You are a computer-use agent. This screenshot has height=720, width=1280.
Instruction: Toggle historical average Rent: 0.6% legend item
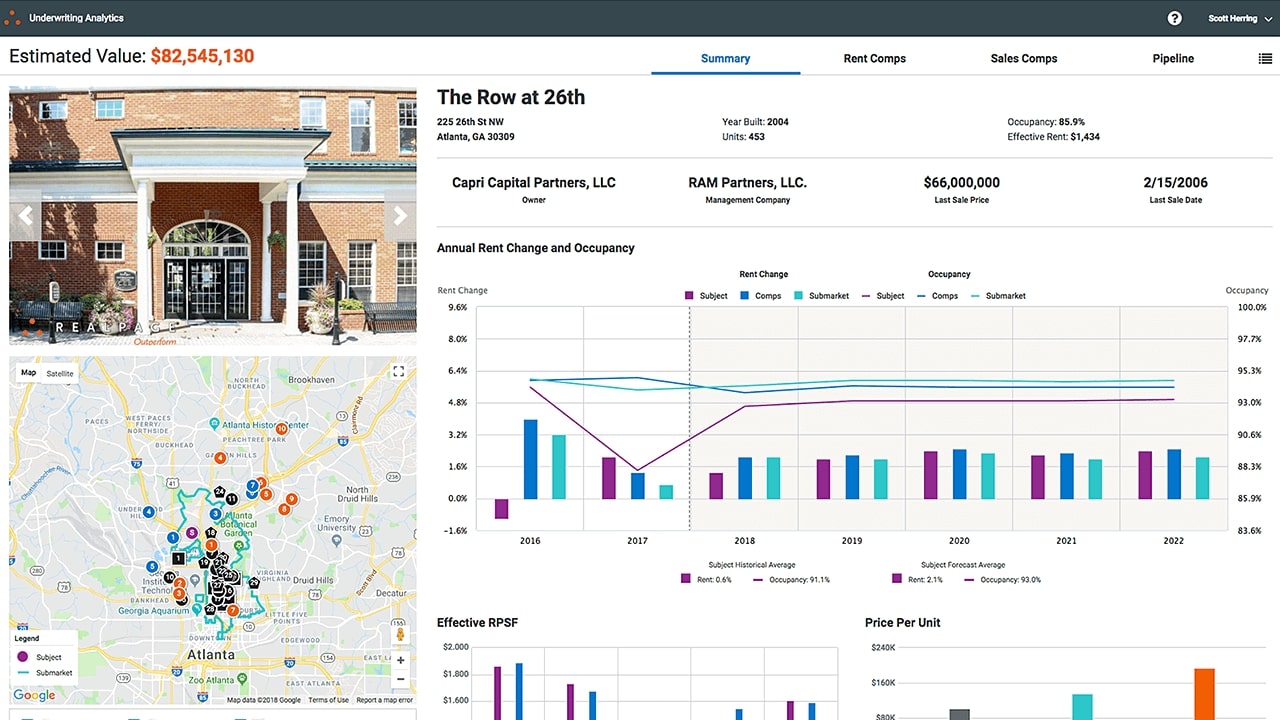click(x=706, y=579)
